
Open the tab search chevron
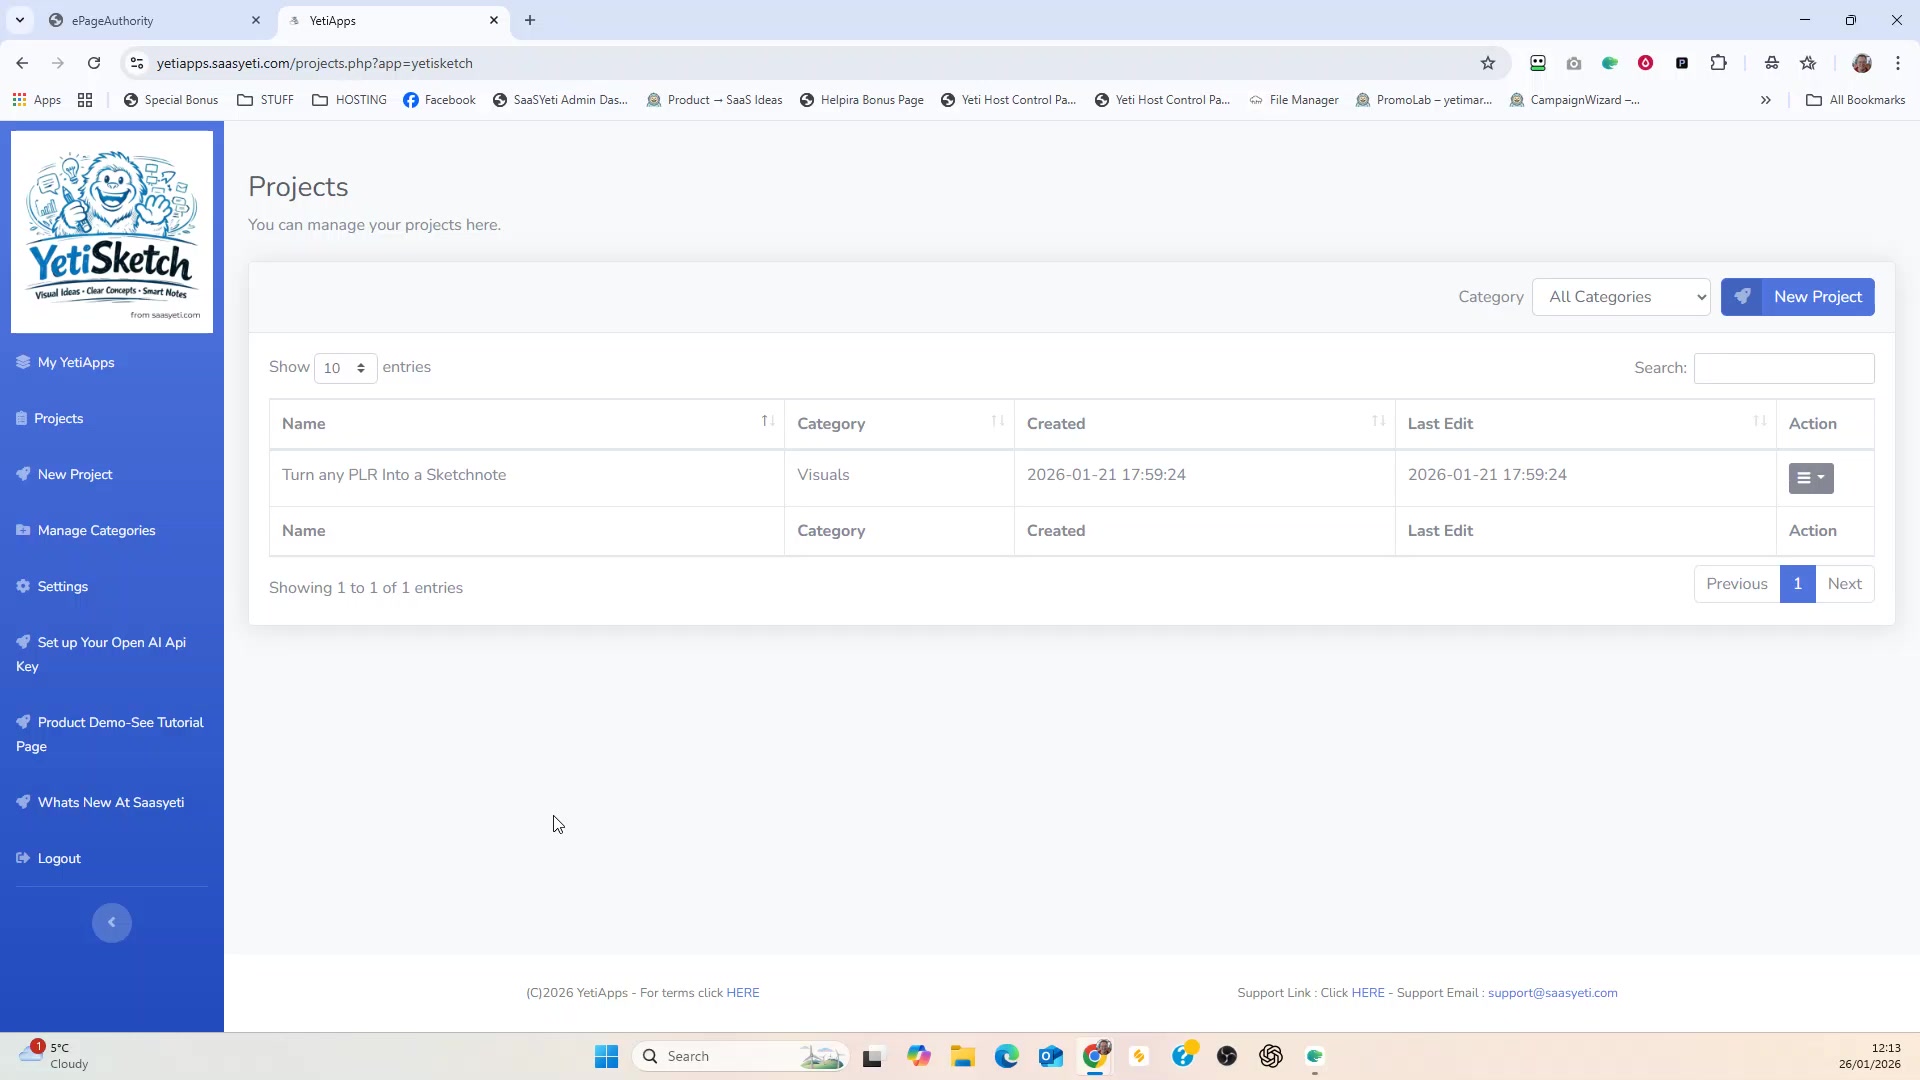click(19, 20)
